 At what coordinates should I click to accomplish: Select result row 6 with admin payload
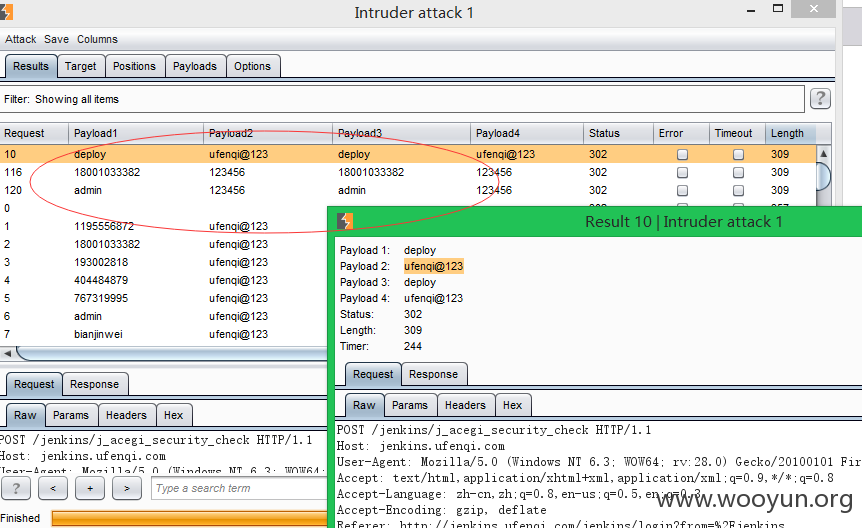coord(164,316)
